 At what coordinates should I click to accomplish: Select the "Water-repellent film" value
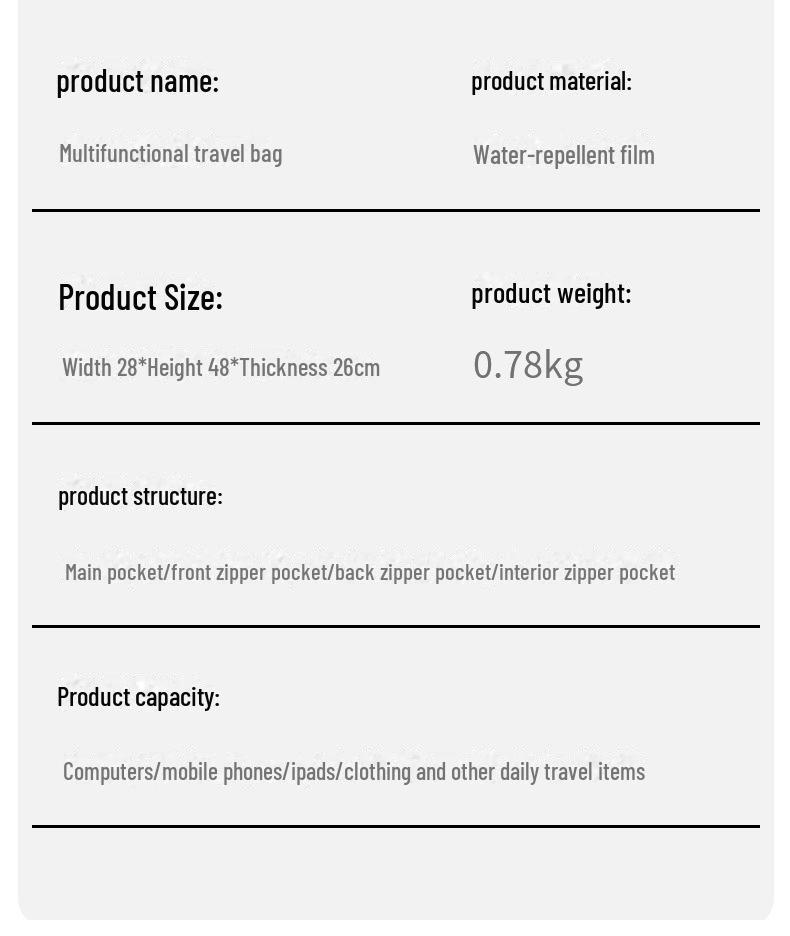tap(563, 155)
